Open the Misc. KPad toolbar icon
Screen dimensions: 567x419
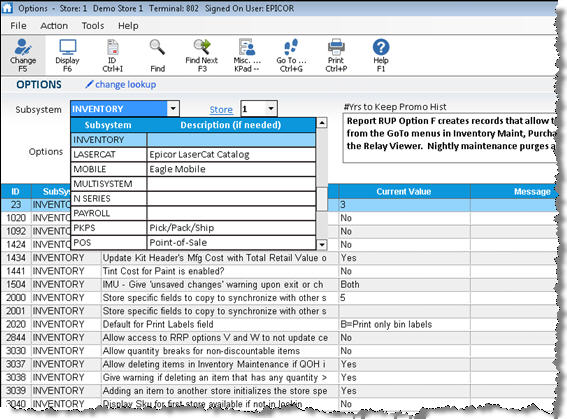pos(247,47)
